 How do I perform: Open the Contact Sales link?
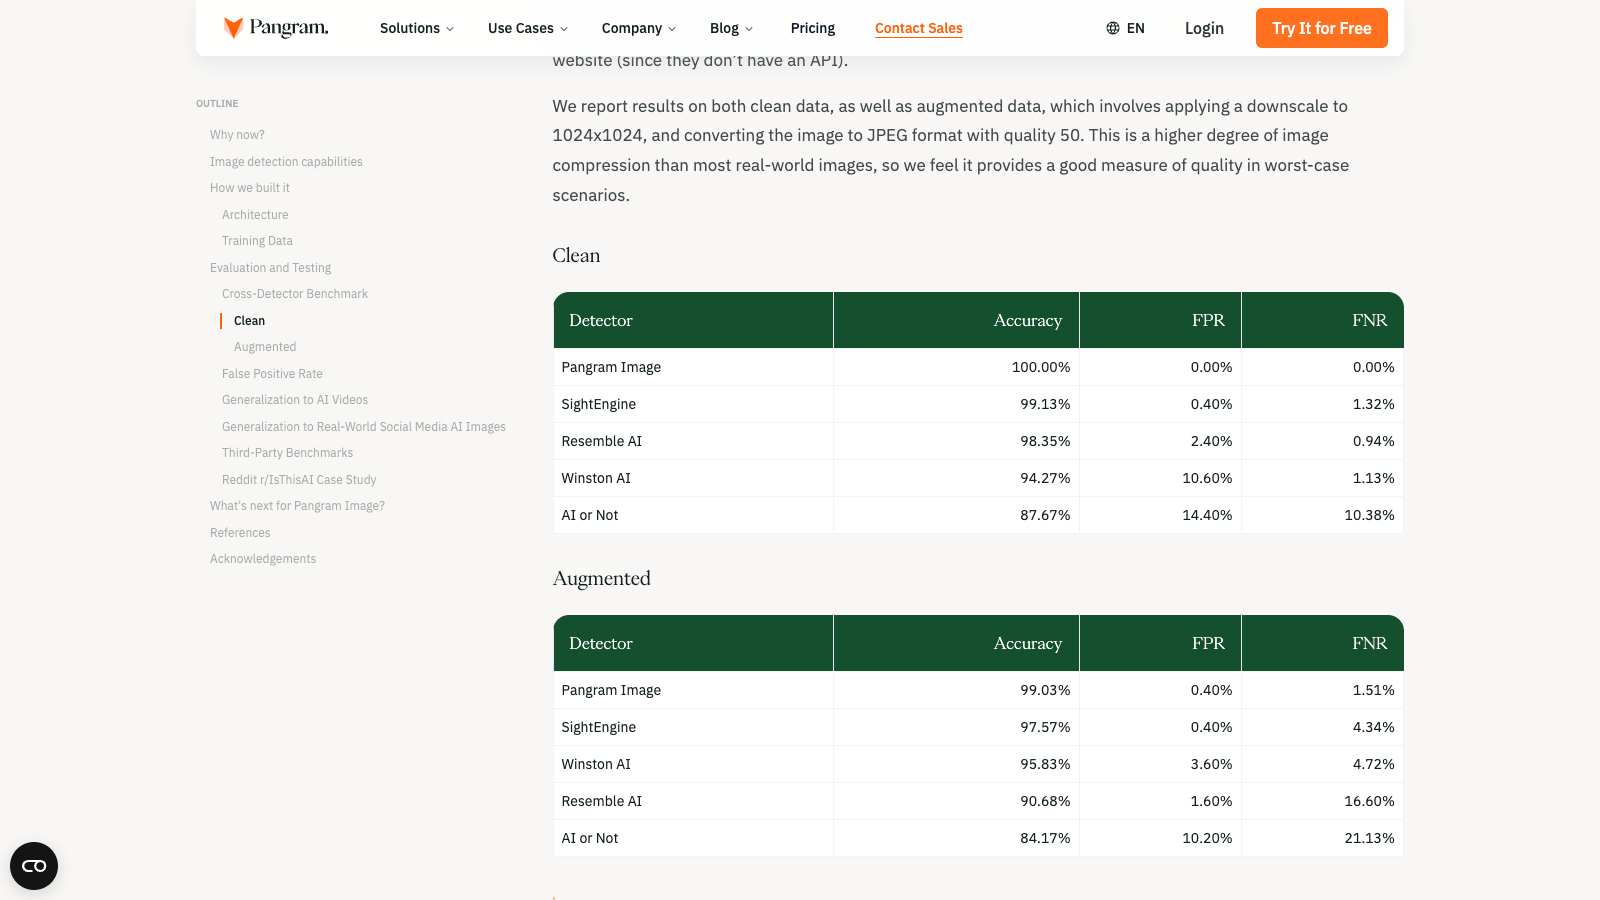[919, 28]
